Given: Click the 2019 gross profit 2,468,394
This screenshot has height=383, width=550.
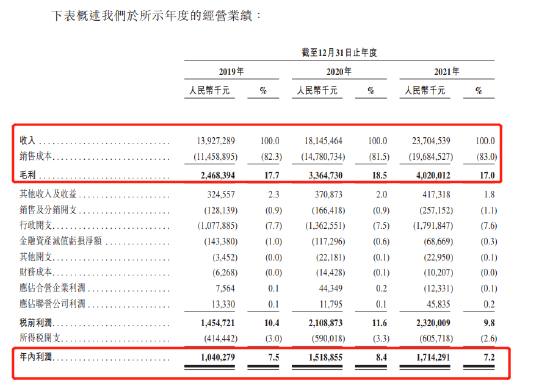Looking at the screenshot, I should (218, 175).
